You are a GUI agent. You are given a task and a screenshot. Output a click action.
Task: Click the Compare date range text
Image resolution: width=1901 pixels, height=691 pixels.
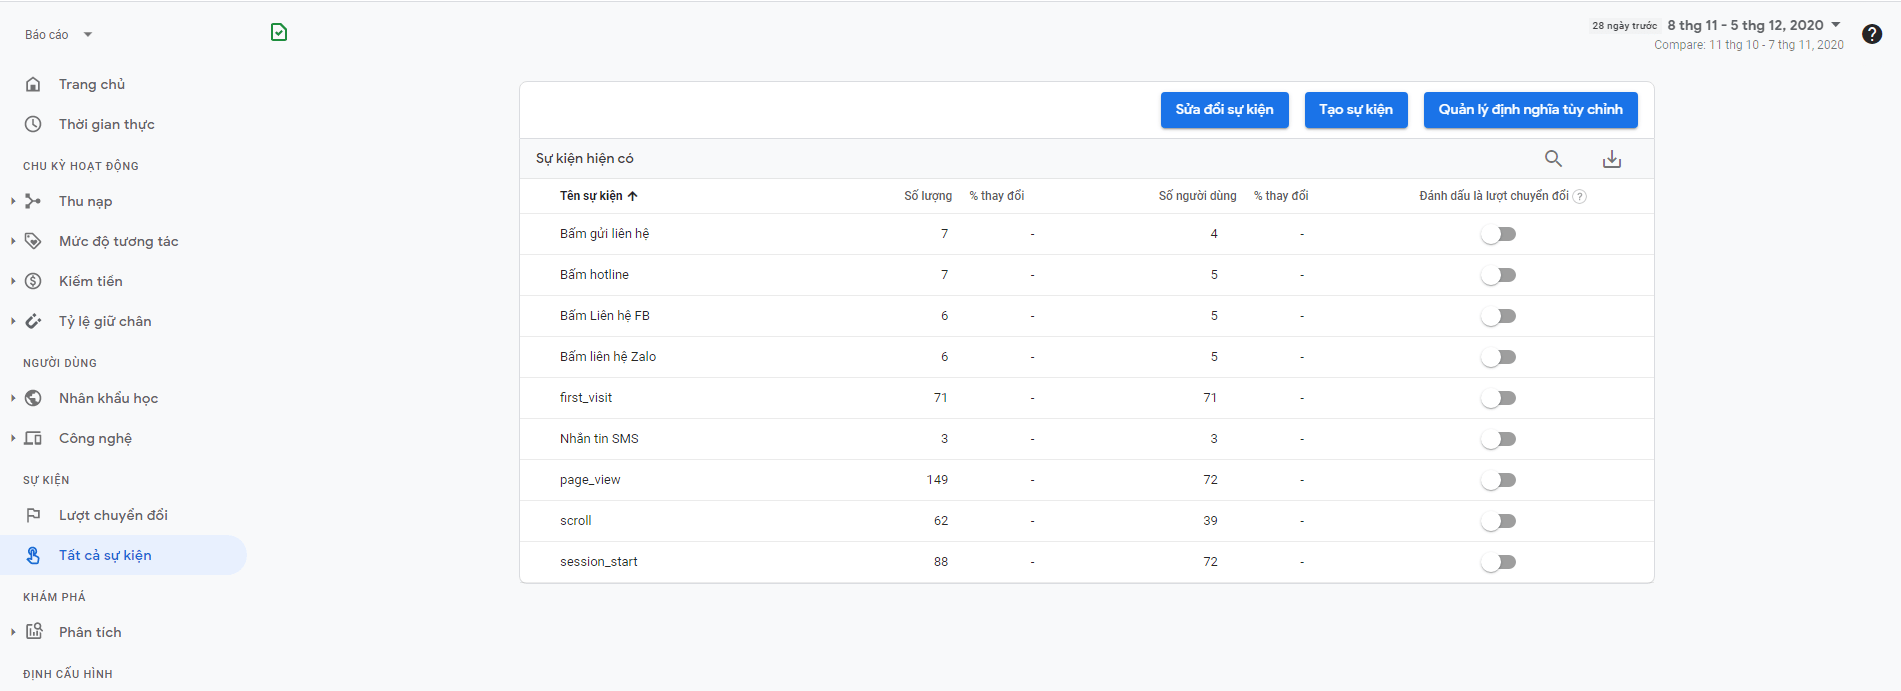point(1749,45)
